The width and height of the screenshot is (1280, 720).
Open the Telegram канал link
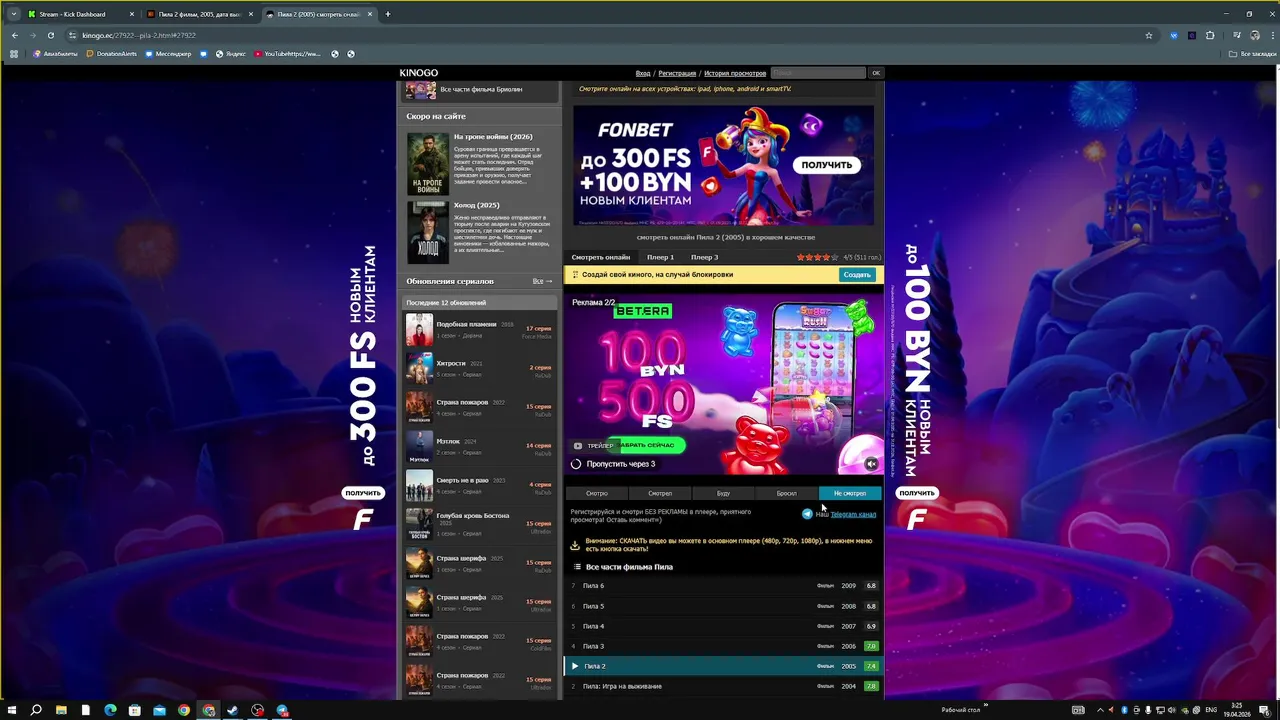point(853,514)
